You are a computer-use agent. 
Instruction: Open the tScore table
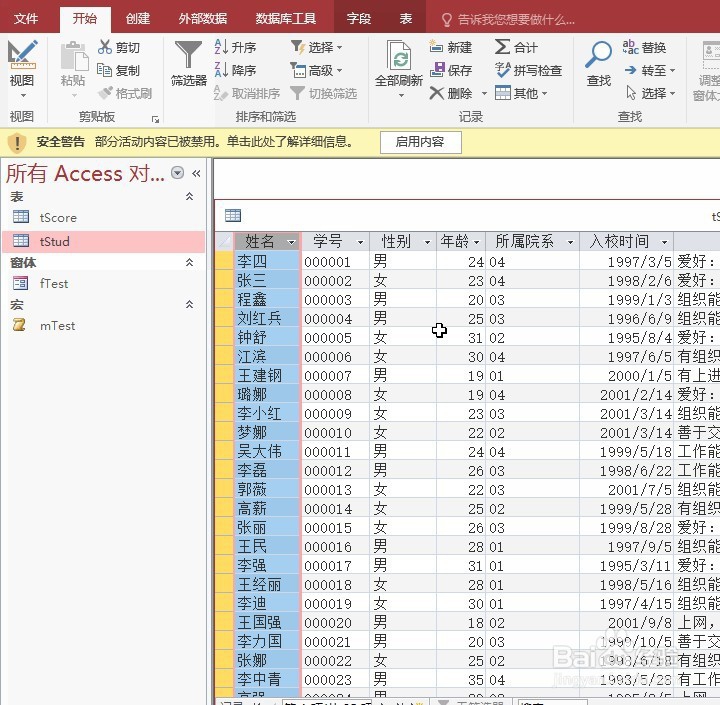(58, 218)
